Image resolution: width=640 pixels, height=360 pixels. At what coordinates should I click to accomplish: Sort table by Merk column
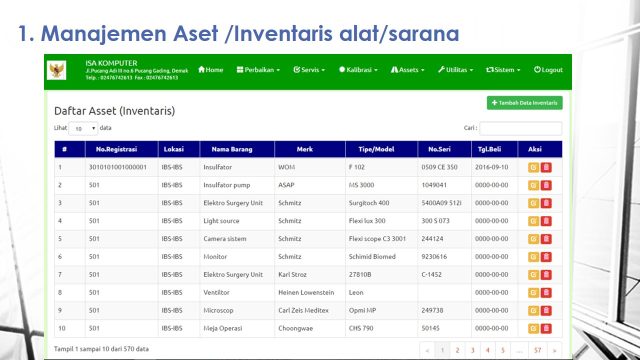pyautogui.click(x=310, y=149)
